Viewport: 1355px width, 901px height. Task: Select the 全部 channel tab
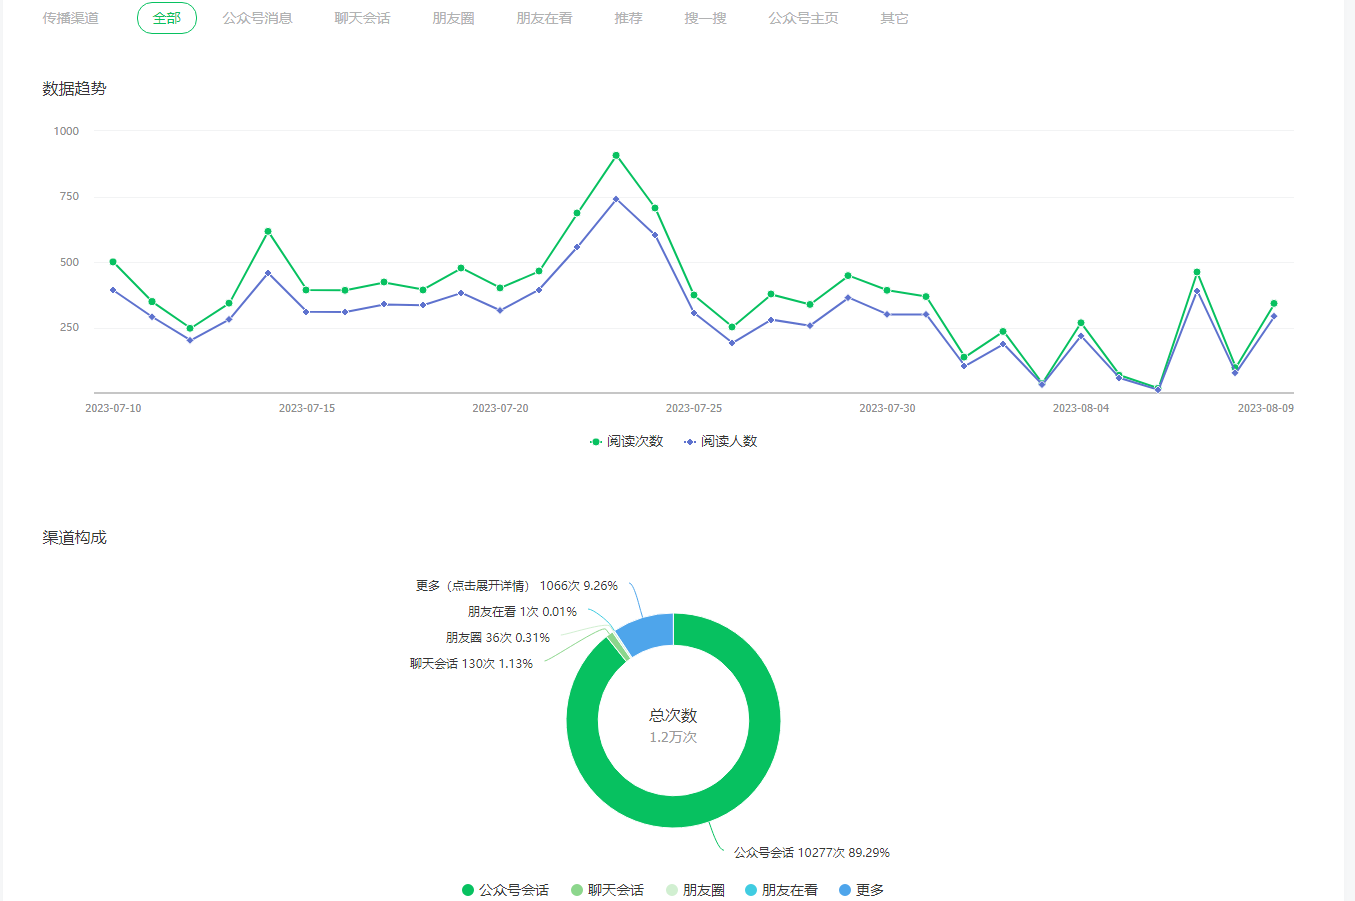pyautogui.click(x=167, y=18)
